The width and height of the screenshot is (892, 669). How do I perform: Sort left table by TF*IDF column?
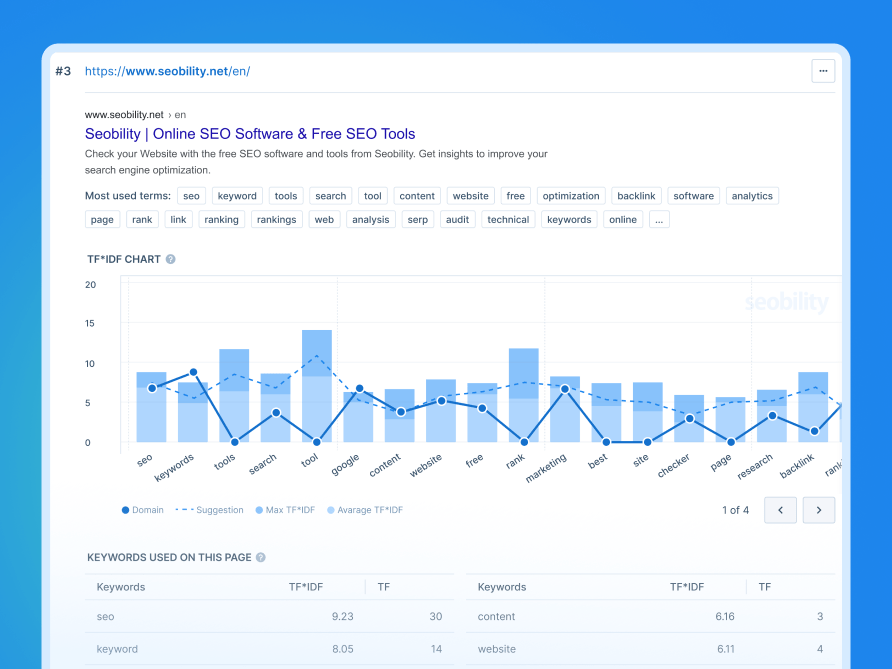point(306,587)
